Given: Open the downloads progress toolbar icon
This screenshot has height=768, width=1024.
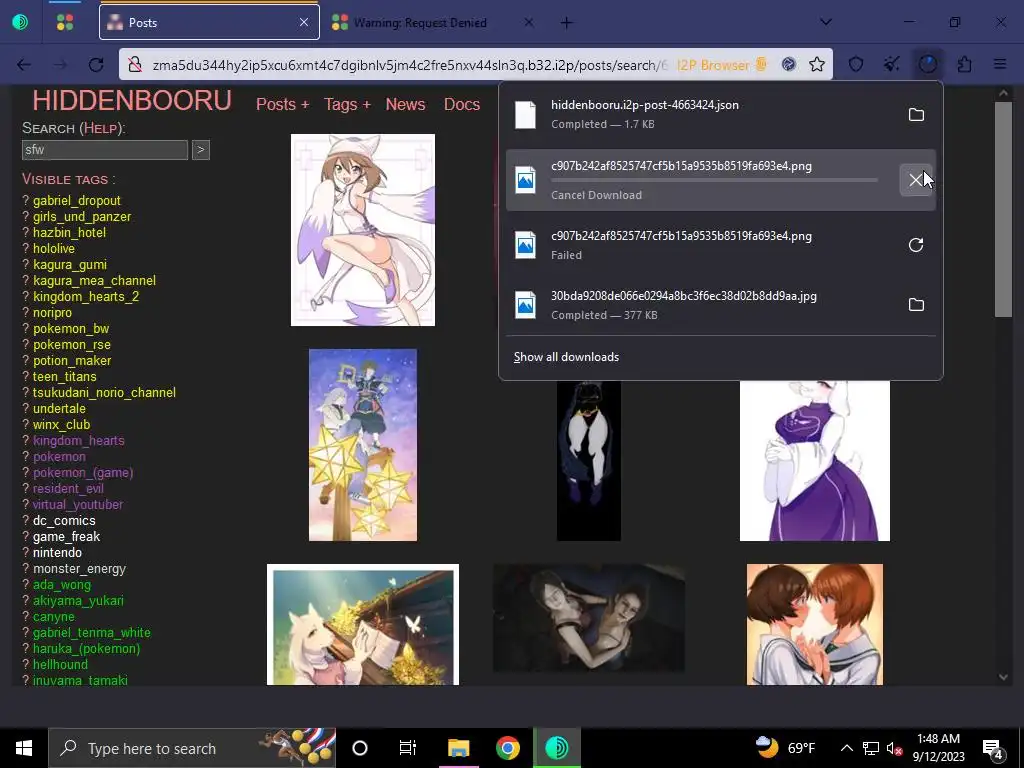Looking at the screenshot, I should [x=927, y=64].
